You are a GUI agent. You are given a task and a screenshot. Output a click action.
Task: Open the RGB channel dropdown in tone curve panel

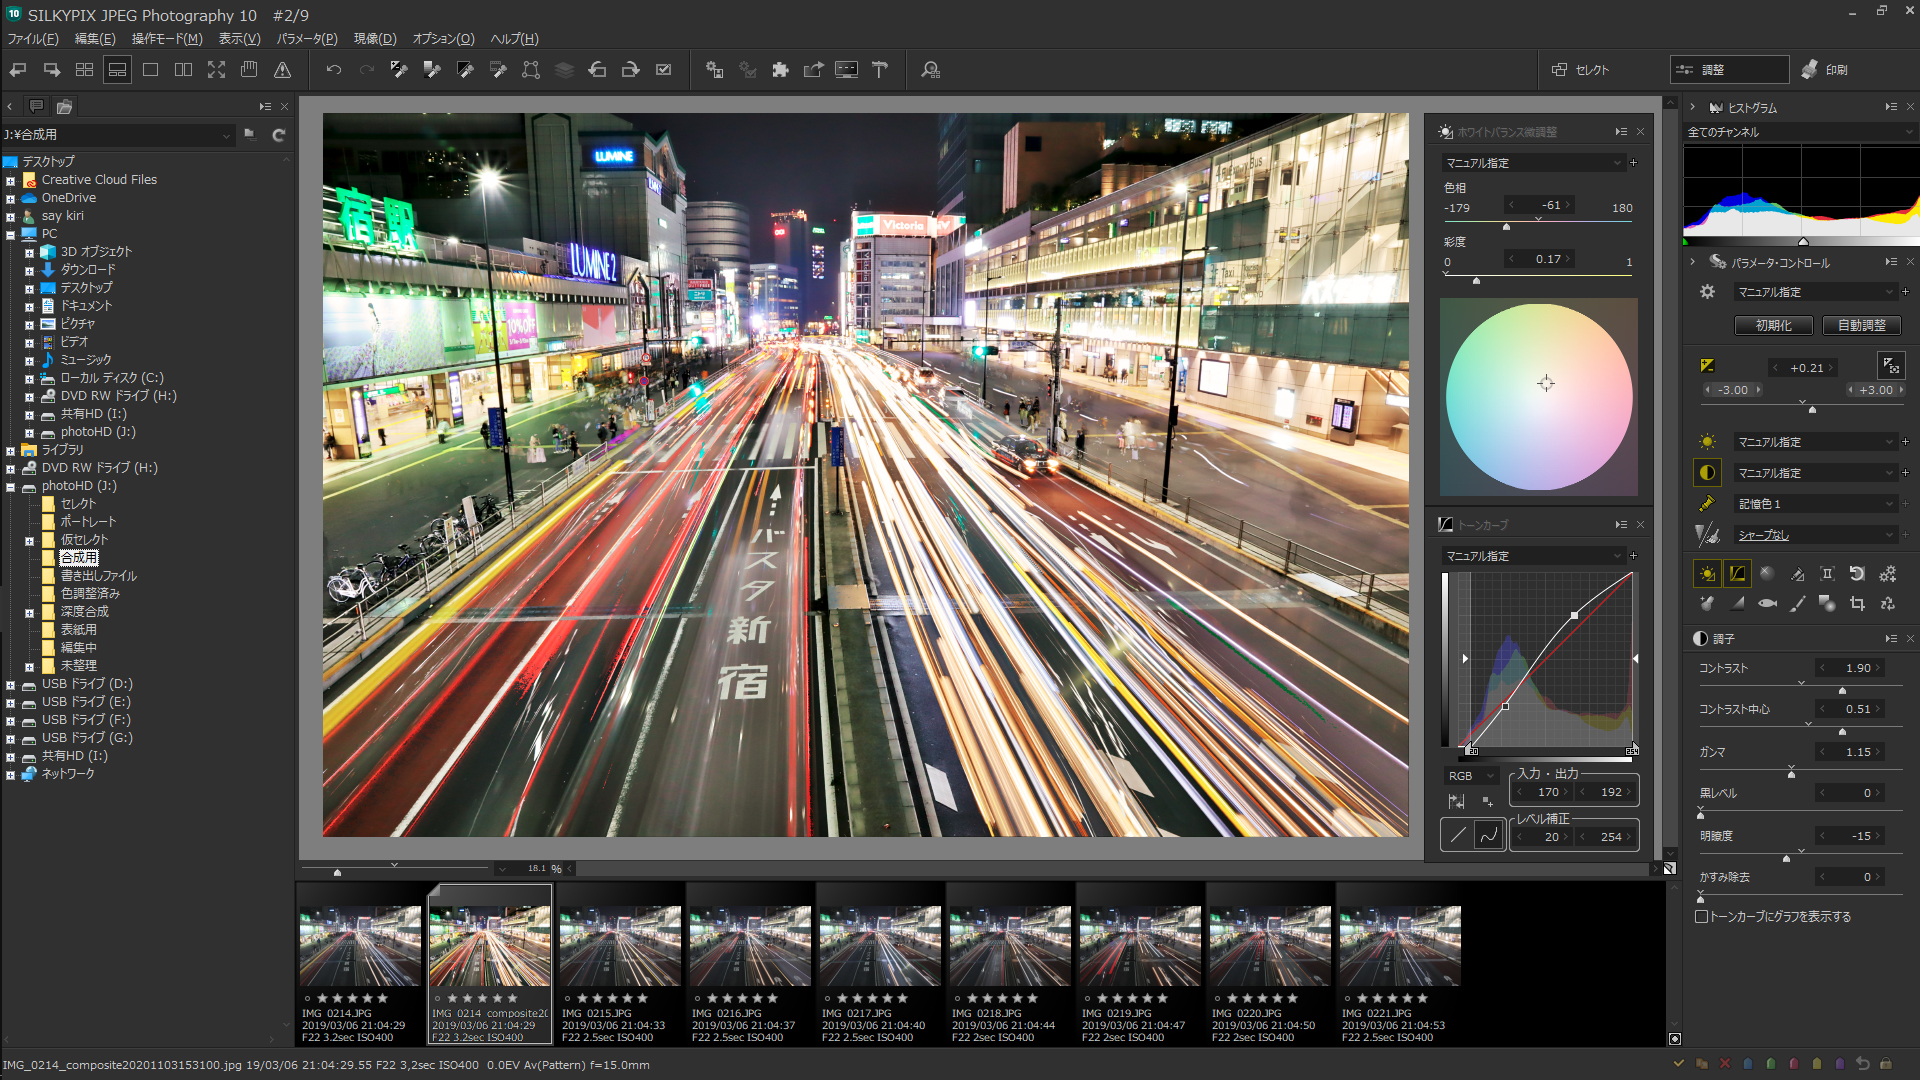pos(1470,775)
